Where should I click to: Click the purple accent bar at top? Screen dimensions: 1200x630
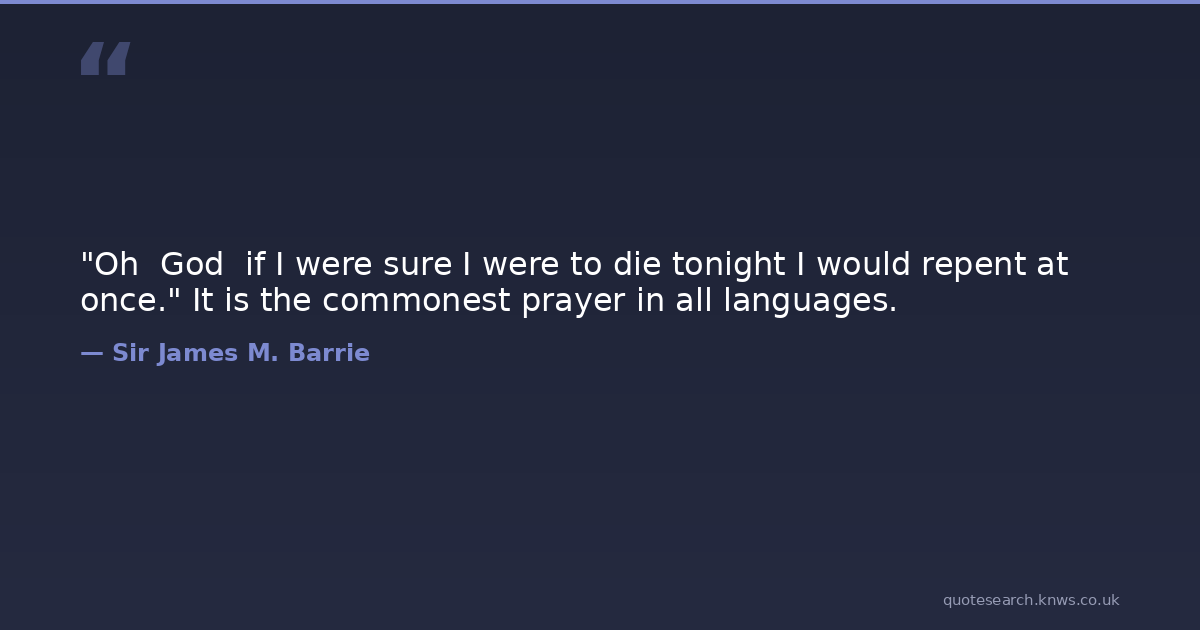[600, 2]
